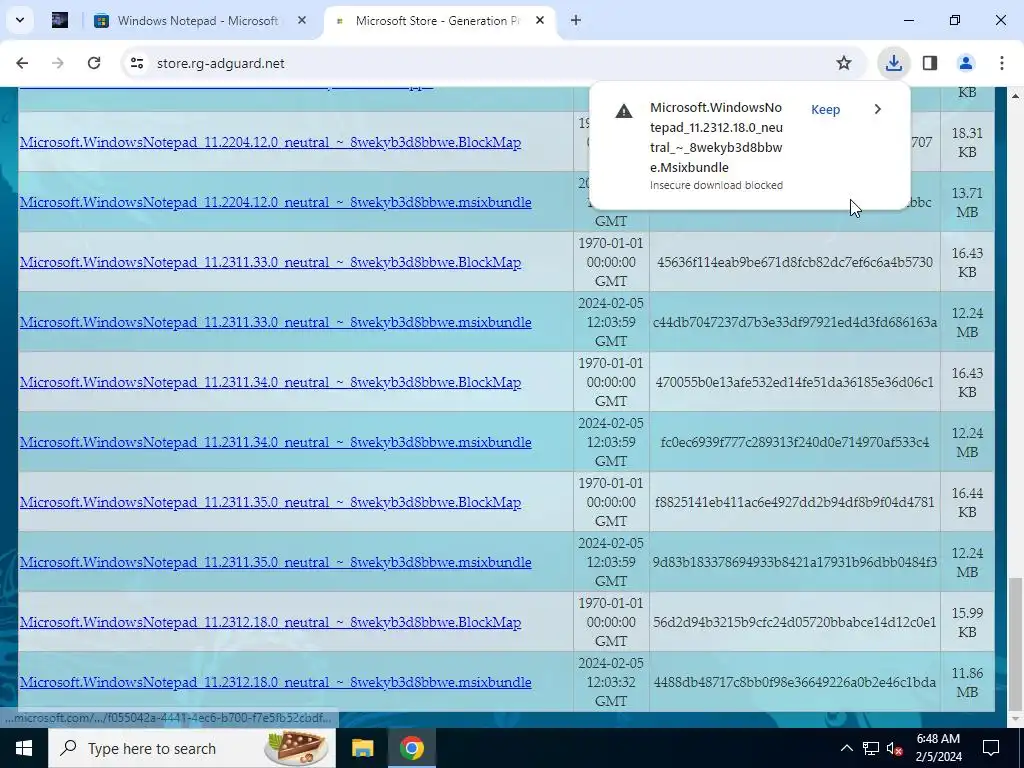This screenshot has height=768, width=1024.
Task: Download Notepad 11.2311.33.0 BlockMap file
Action: click(x=270, y=263)
